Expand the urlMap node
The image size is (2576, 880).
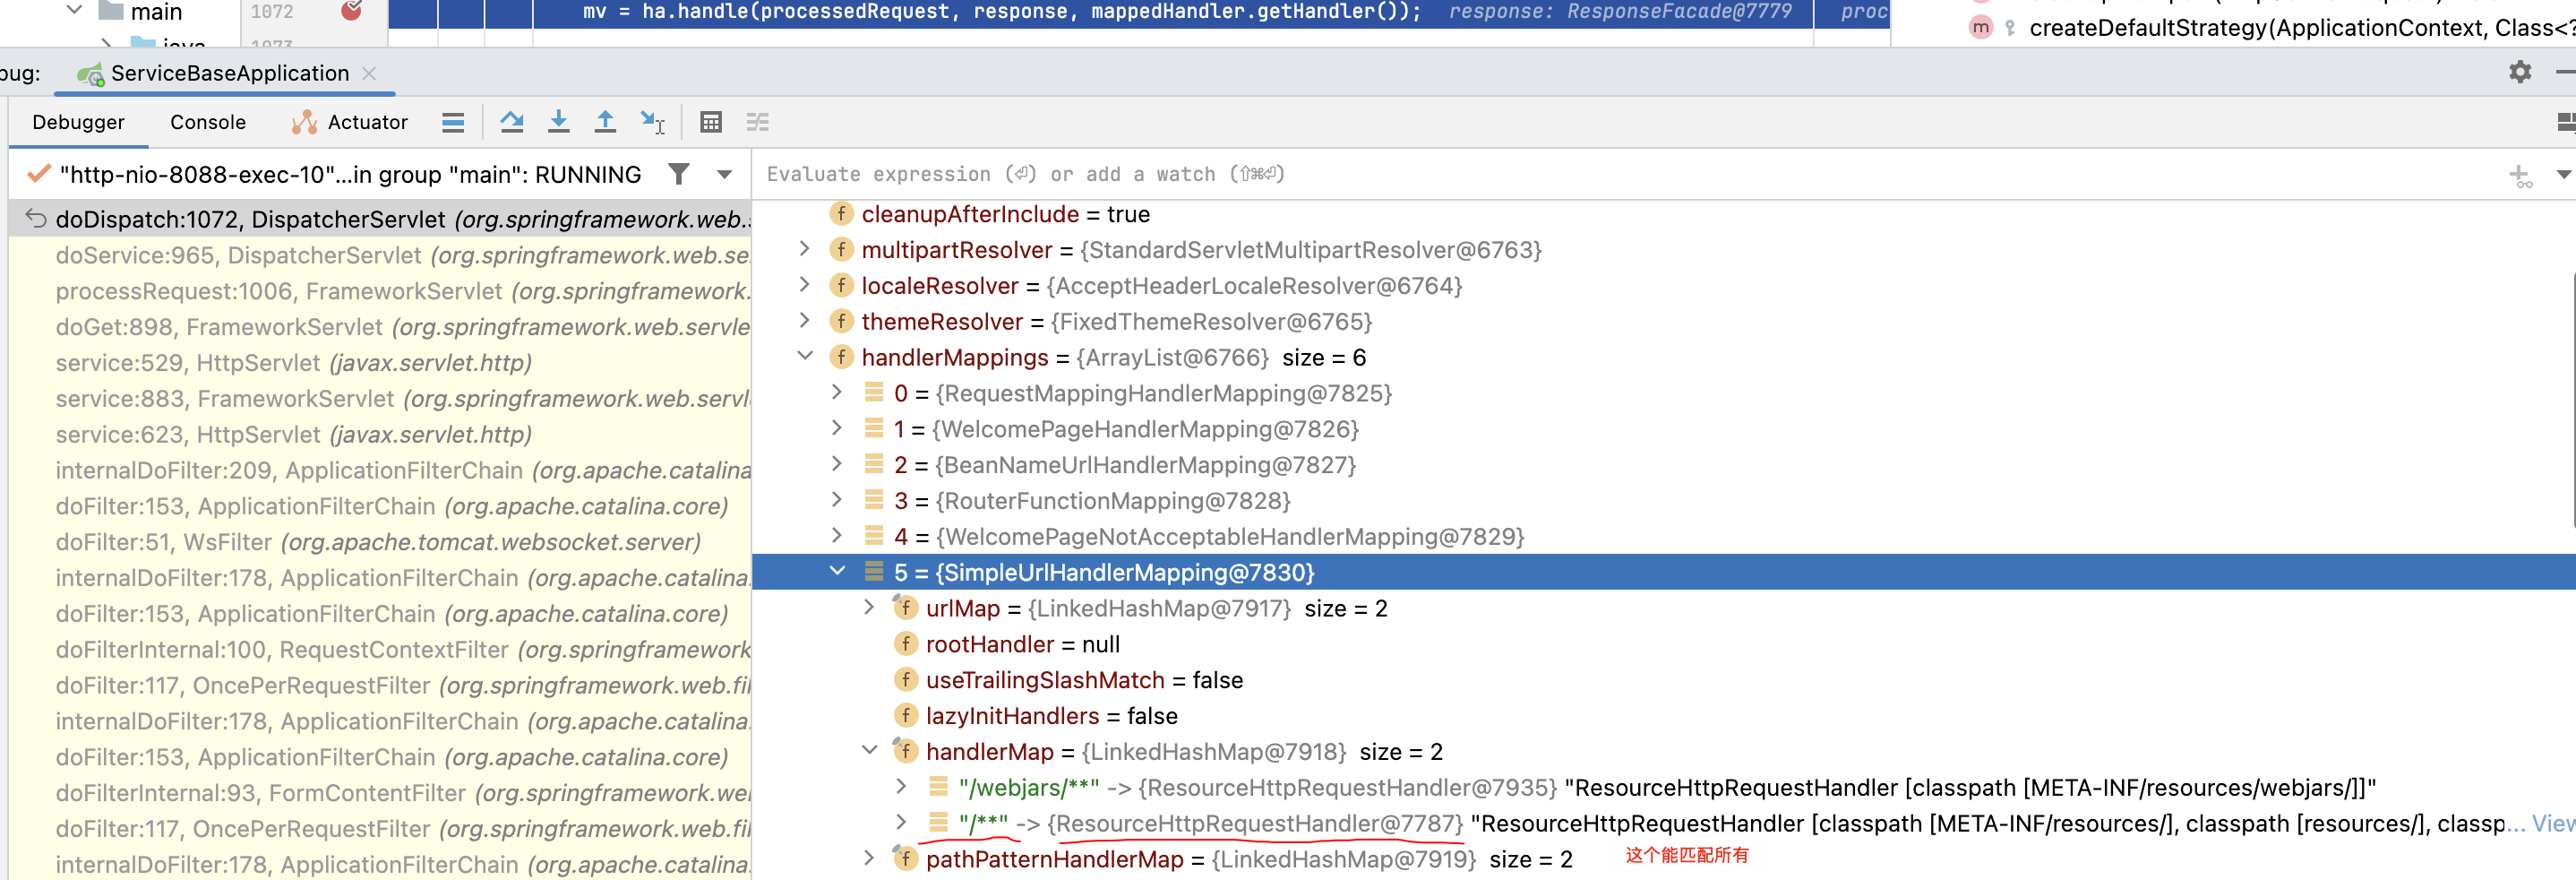tap(869, 607)
